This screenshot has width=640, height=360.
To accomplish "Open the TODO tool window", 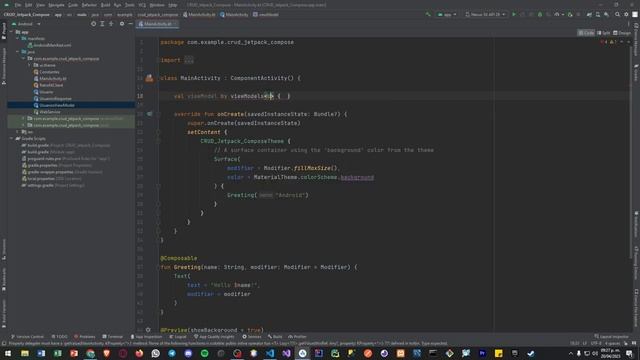I will (60, 337).
